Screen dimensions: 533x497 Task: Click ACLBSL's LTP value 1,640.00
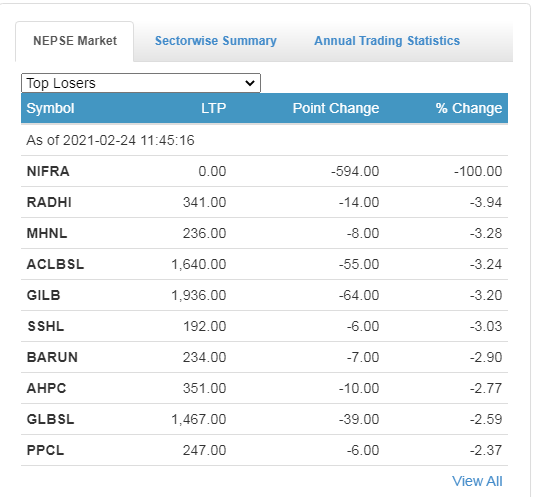(x=199, y=264)
